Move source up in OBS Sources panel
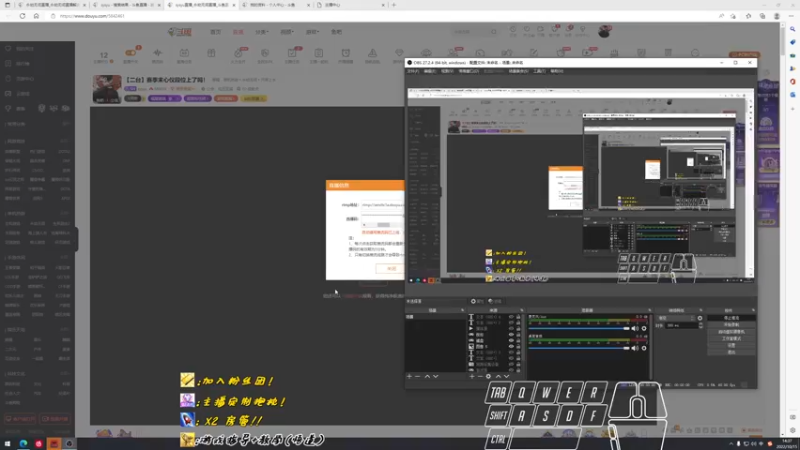Image resolution: width=800 pixels, height=450 pixels. point(498,377)
